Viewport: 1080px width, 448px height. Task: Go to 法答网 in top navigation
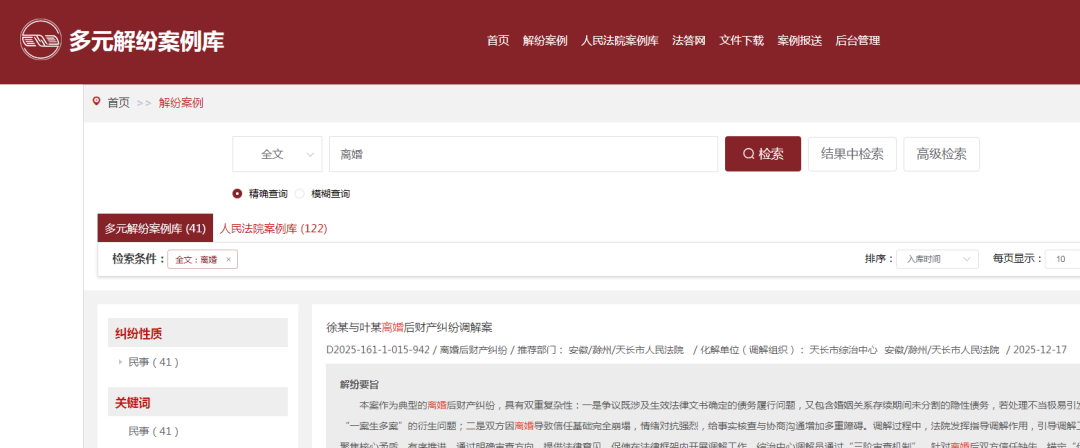pos(689,41)
